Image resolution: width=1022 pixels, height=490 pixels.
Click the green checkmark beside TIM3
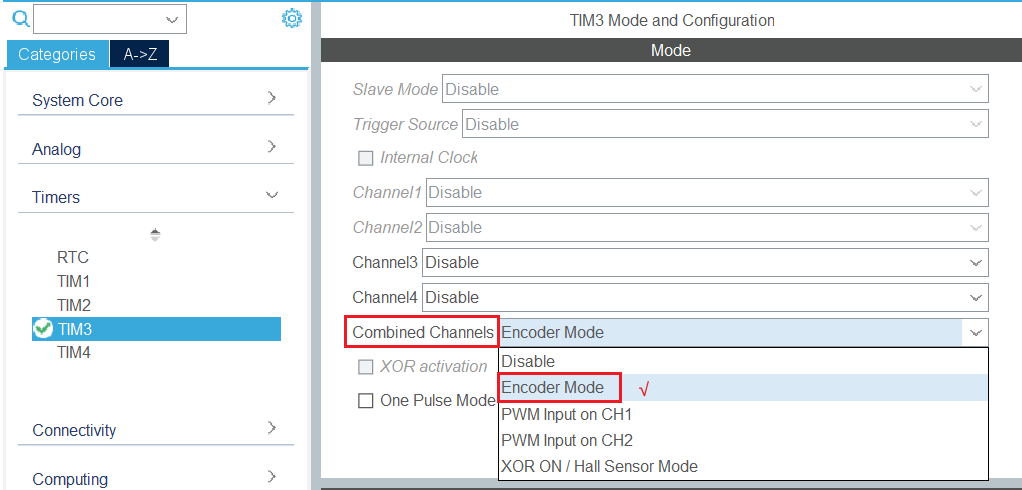pos(43,329)
